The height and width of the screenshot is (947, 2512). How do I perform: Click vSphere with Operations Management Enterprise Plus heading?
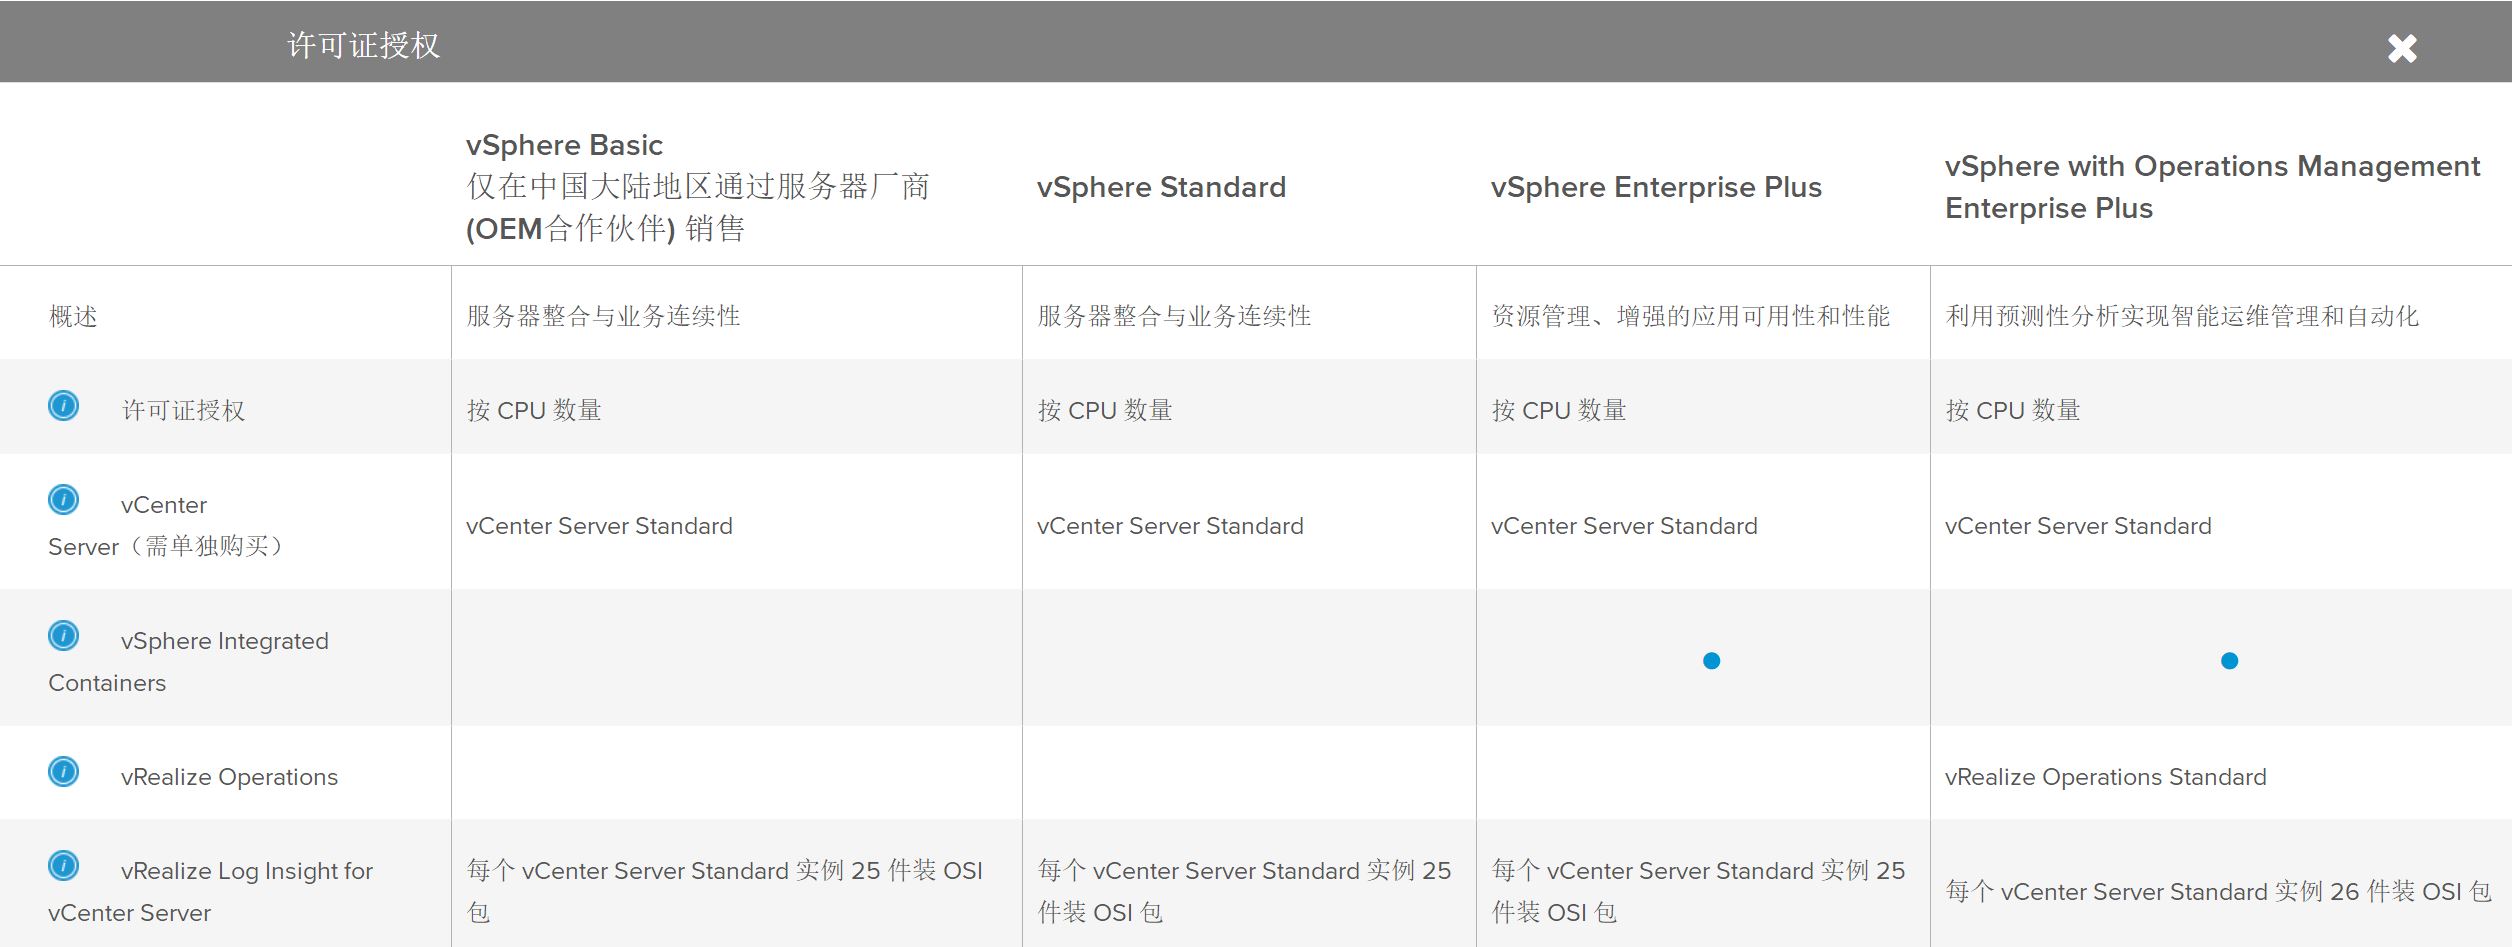pos(2212,187)
